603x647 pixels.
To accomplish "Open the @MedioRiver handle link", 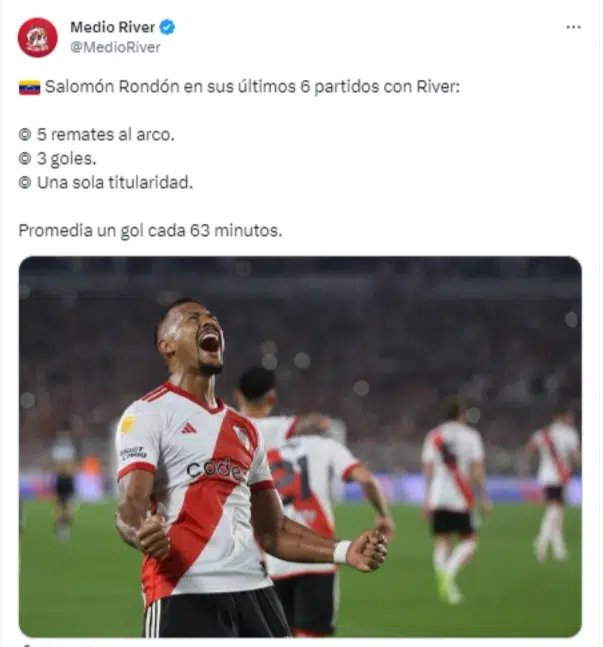I will pos(115,47).
